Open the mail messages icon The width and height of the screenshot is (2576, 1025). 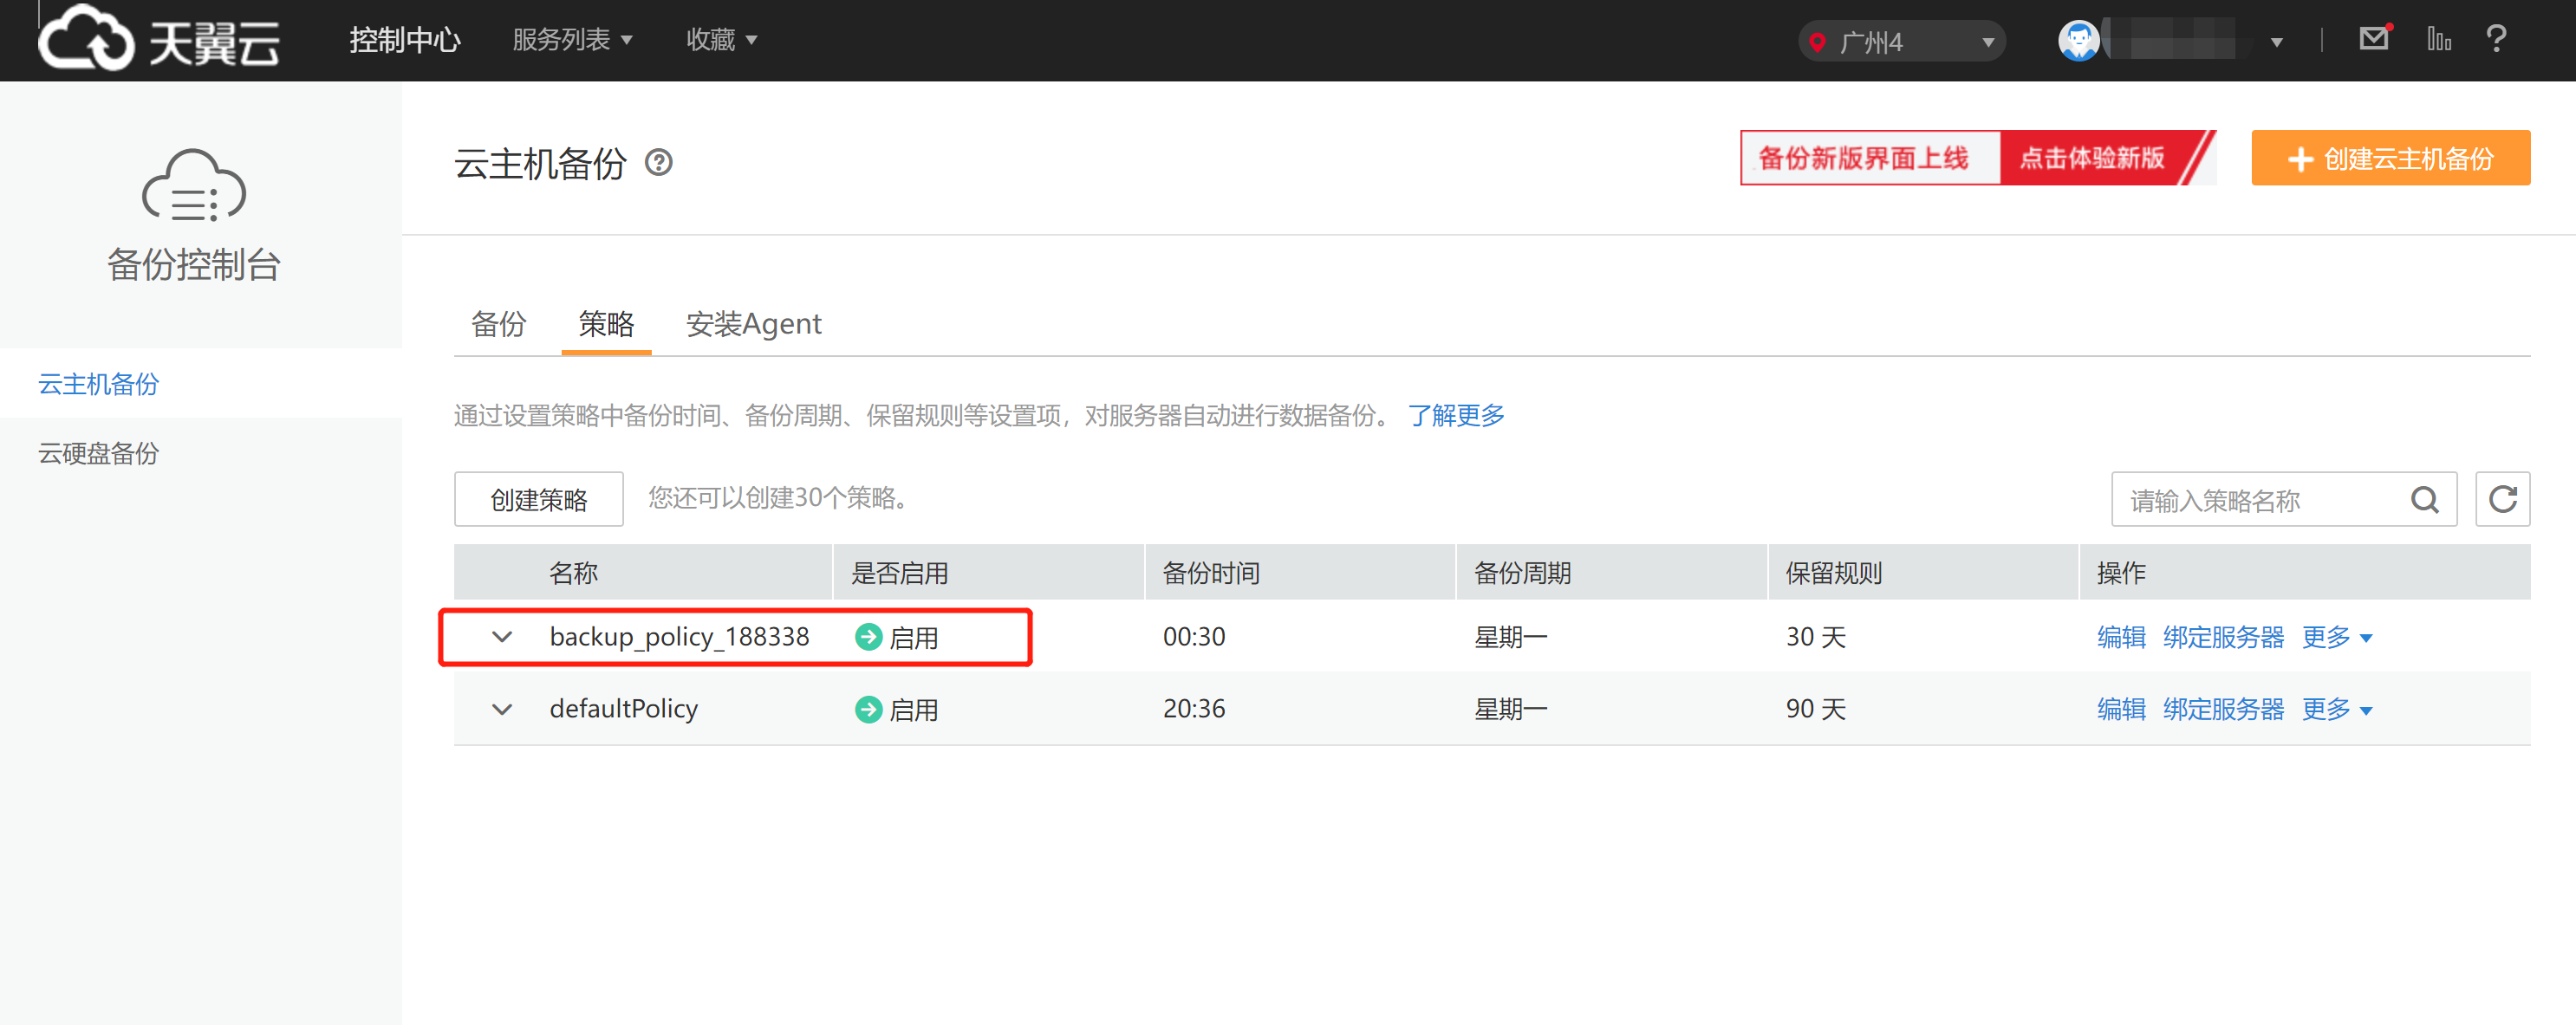[2374, 38]
